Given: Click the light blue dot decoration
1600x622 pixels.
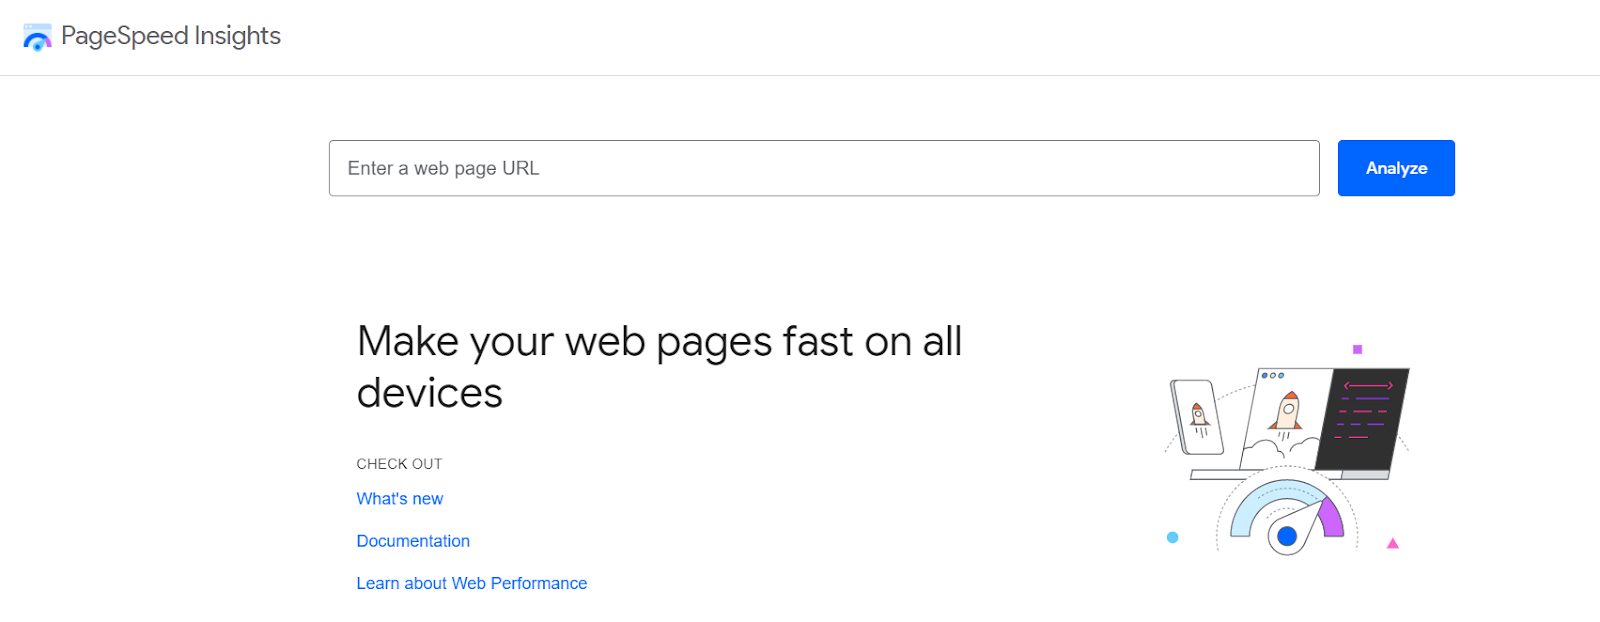Looking at the screenshot, I should coord(1173,537).
